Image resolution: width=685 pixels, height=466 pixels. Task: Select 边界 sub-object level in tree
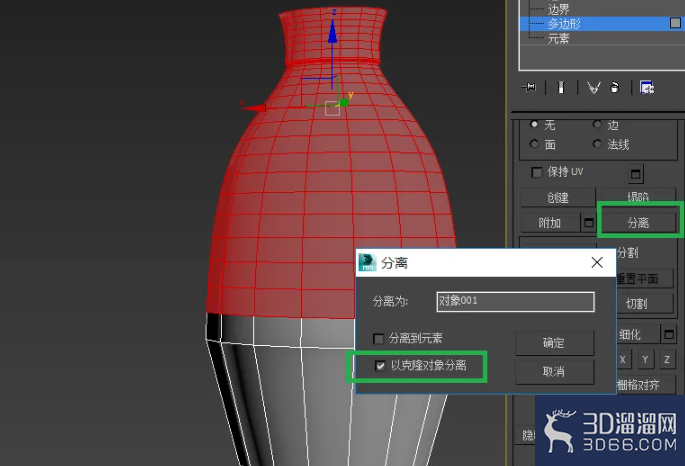(x=558, y=9)
